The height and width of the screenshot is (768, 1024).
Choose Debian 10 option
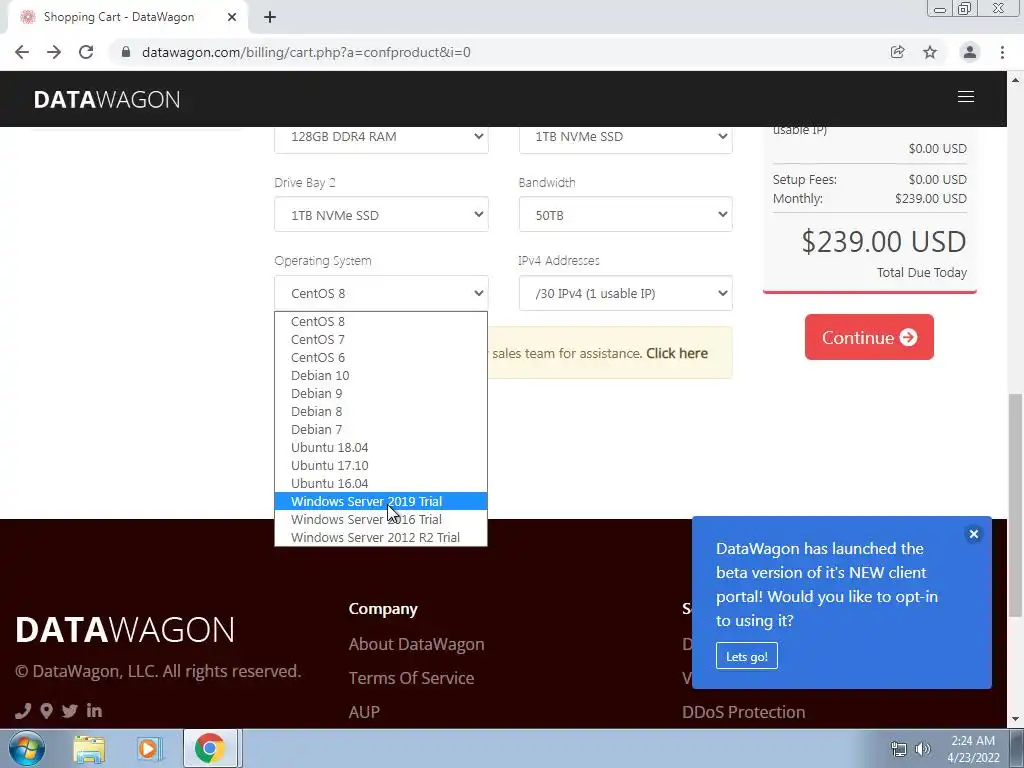(381, 376)
